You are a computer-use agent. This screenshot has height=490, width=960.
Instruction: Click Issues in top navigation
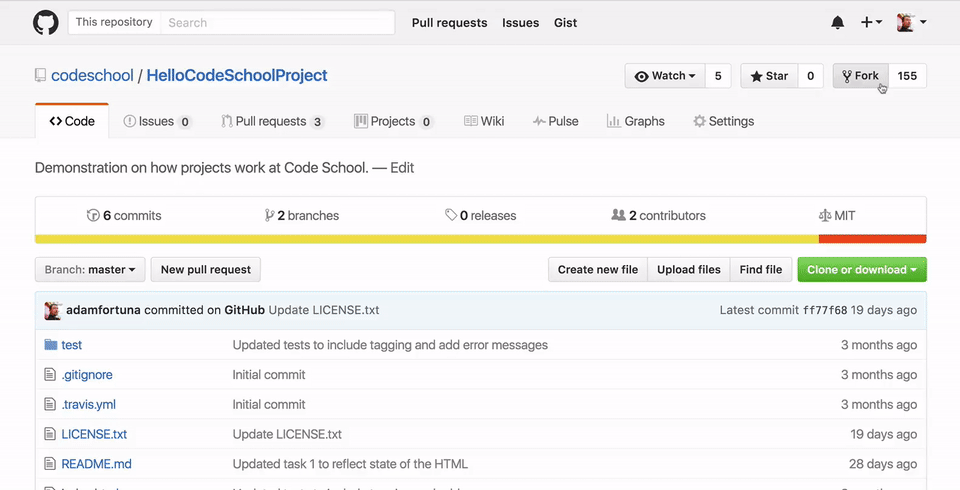click(520, 23)
